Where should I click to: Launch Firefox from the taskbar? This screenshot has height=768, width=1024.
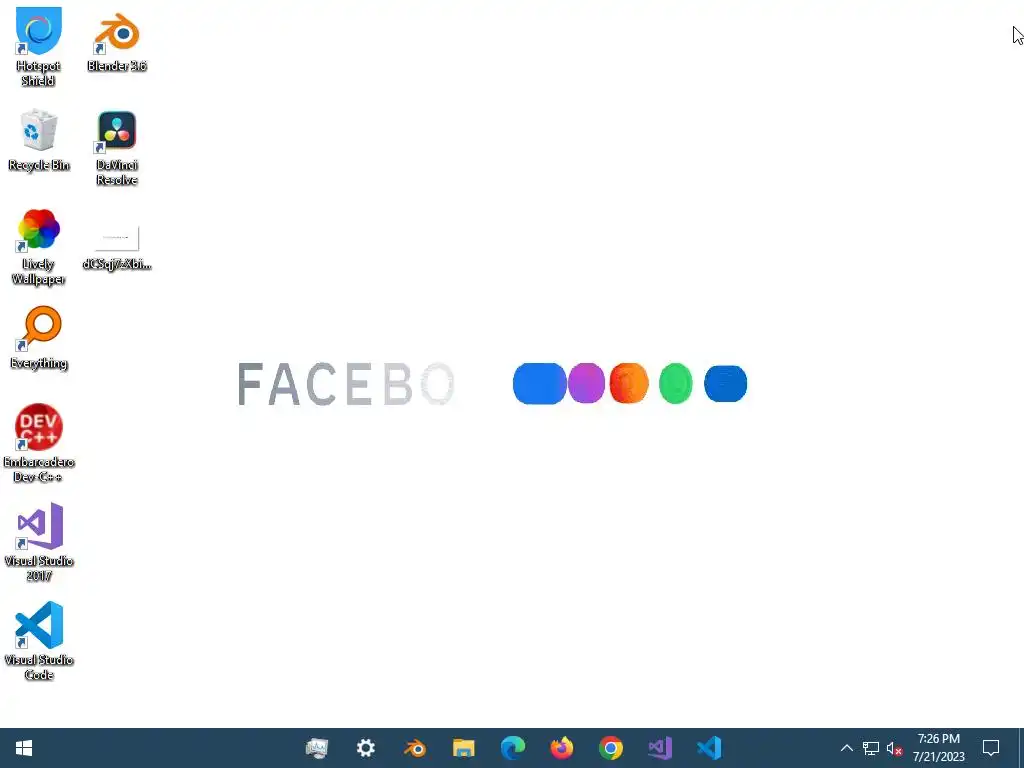click(562, 748)
